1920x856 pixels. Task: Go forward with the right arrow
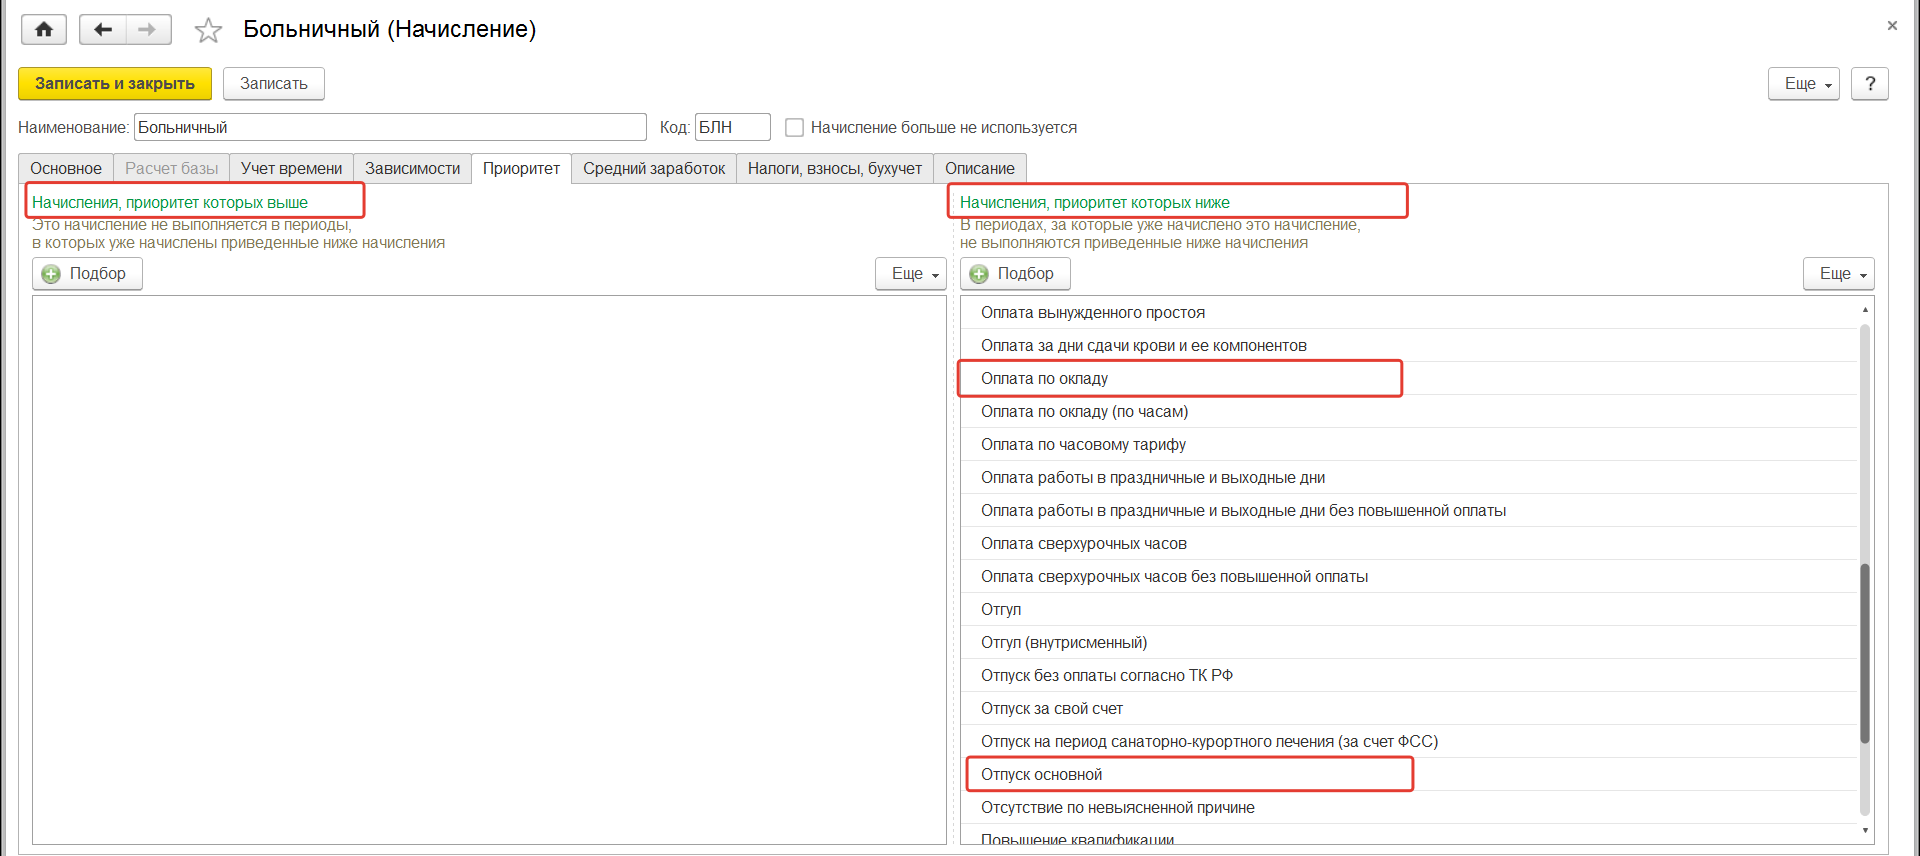(x=147, y=30)
